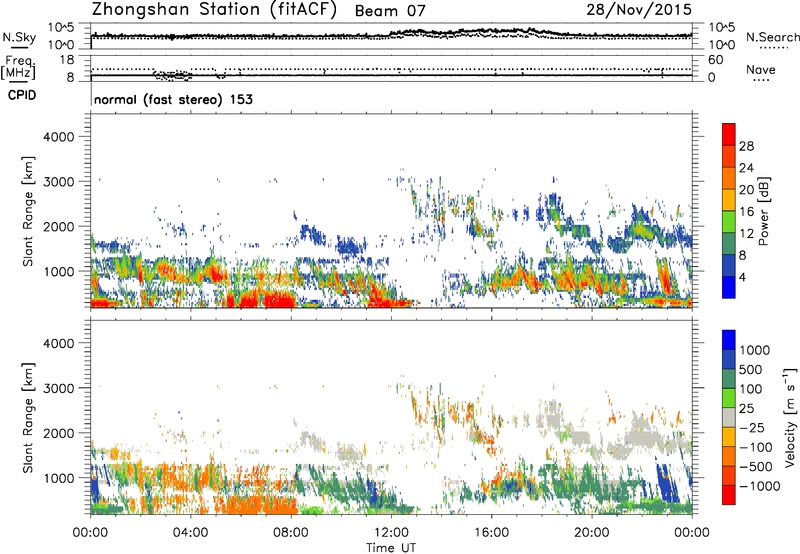Click the "−1000" value on Velocity colorbar
800x554 pixels.
[760, 486]
